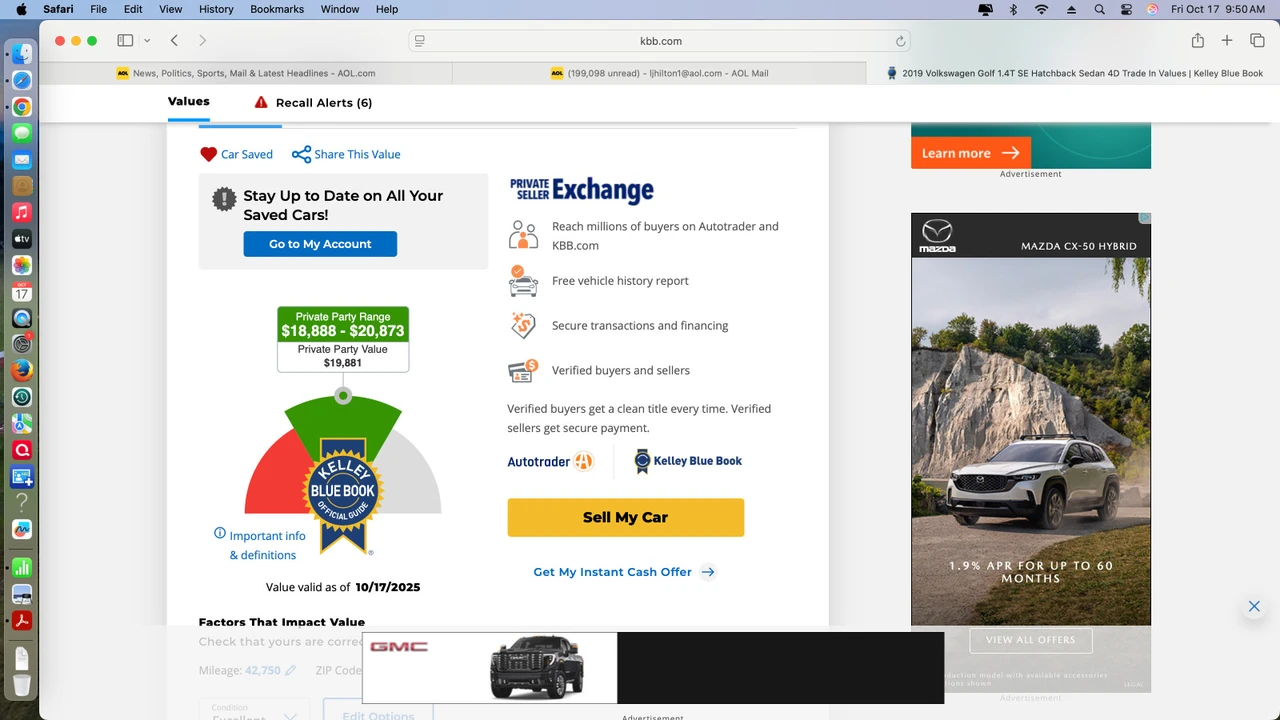Open the Bookmarks menu
This screenshot has height=720, width=1280.
click(277, 9)
